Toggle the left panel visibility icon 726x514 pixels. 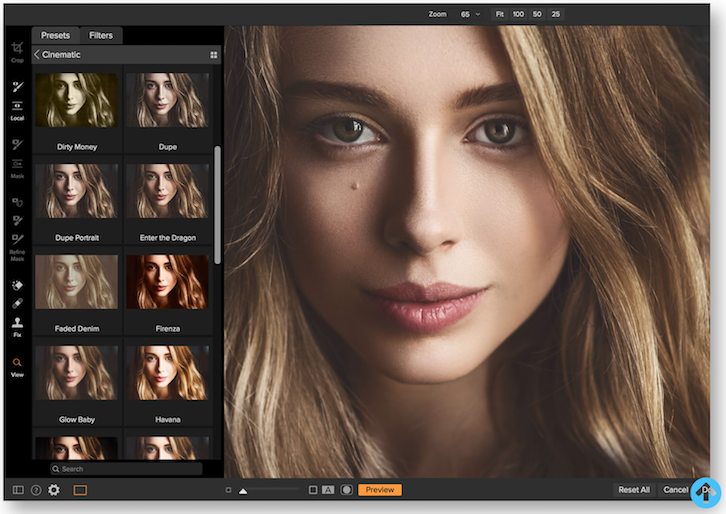(x=18, y=490)
